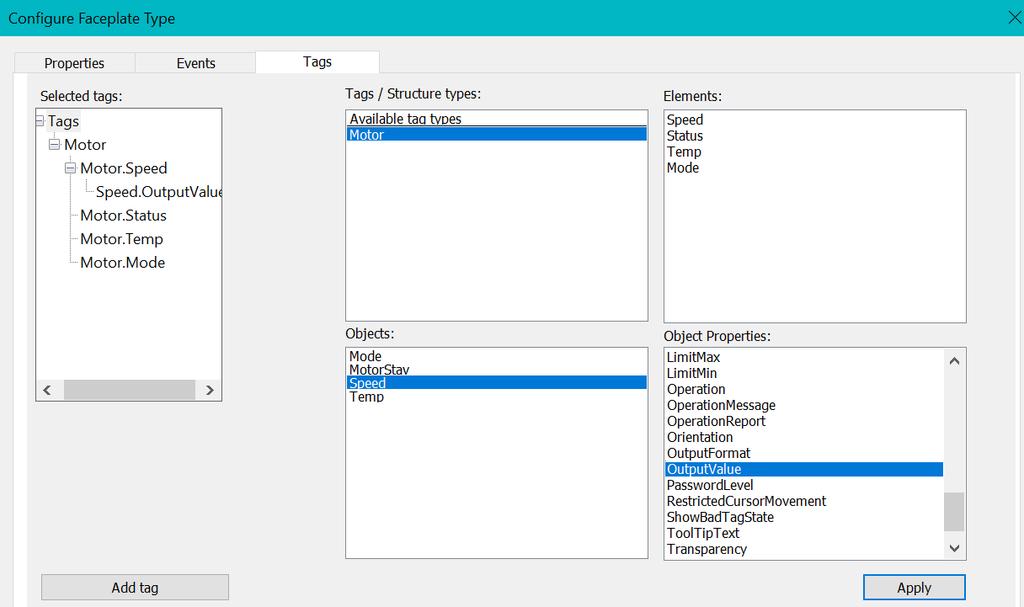Select Temp in the Elements list
The width and height of the screenshot is (1024, 607).
tap(684, 152)
